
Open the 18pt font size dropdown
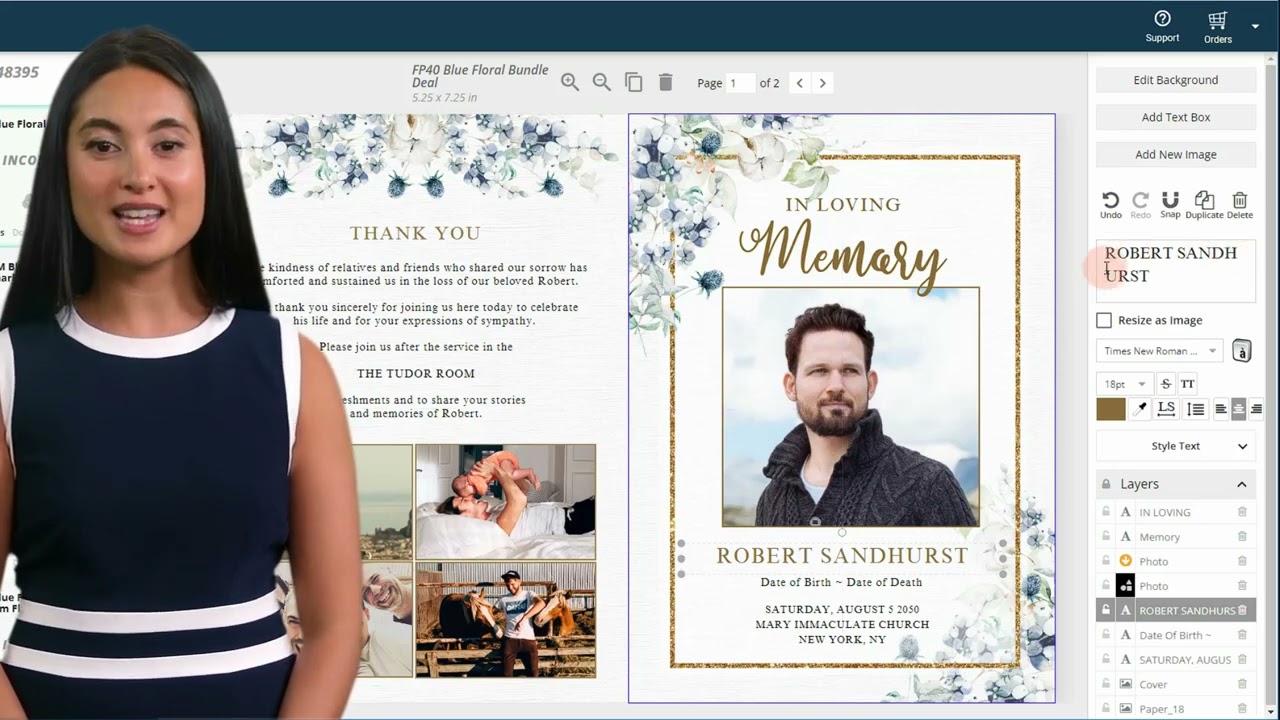pos(1124,384)
